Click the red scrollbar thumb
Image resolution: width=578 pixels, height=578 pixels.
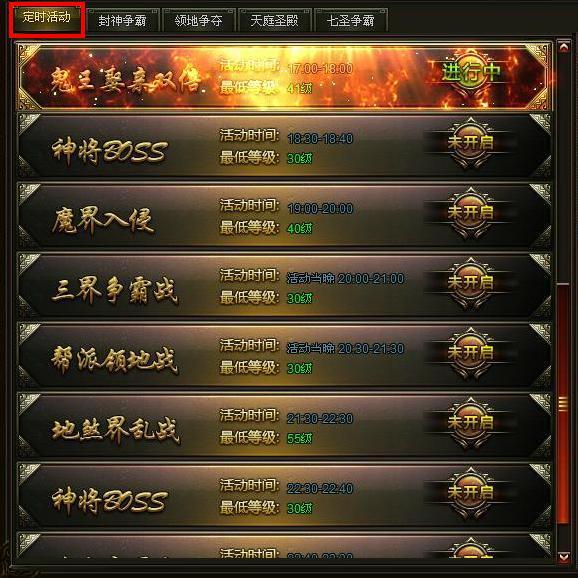(x=563, y=403)
